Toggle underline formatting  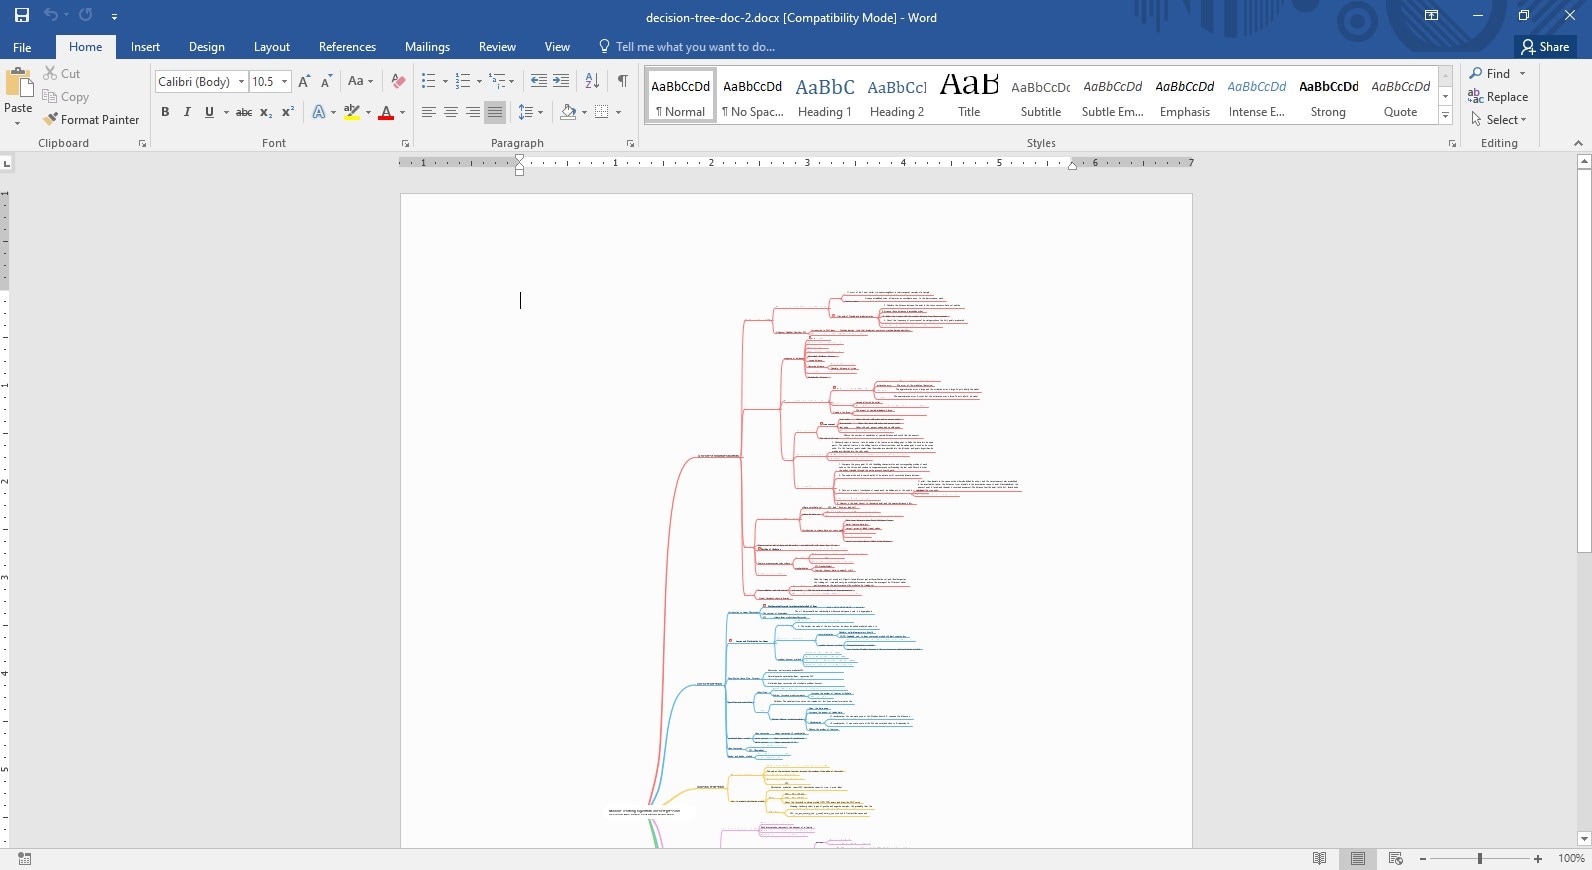pos(209,112)
